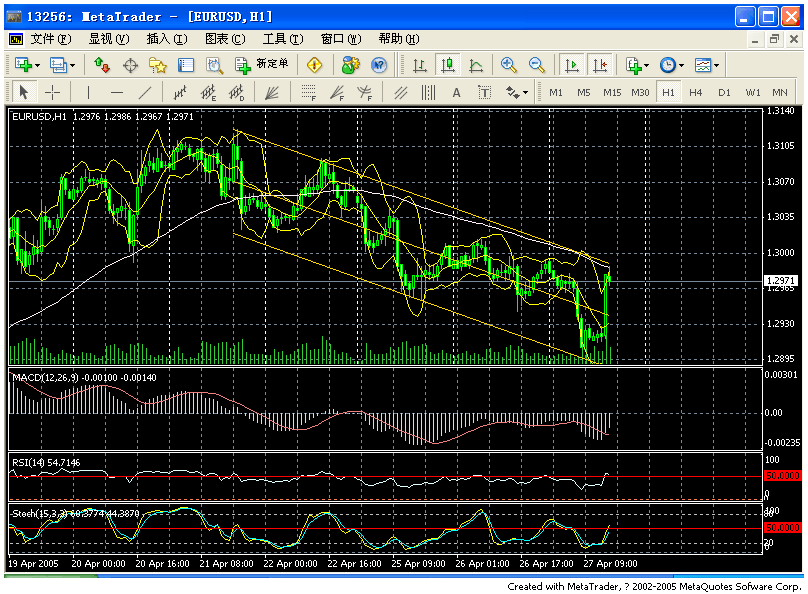The height and width of the screenshot is (594, 808).
Task: Open the 工具(T) menu
Action: coord(283,39)
